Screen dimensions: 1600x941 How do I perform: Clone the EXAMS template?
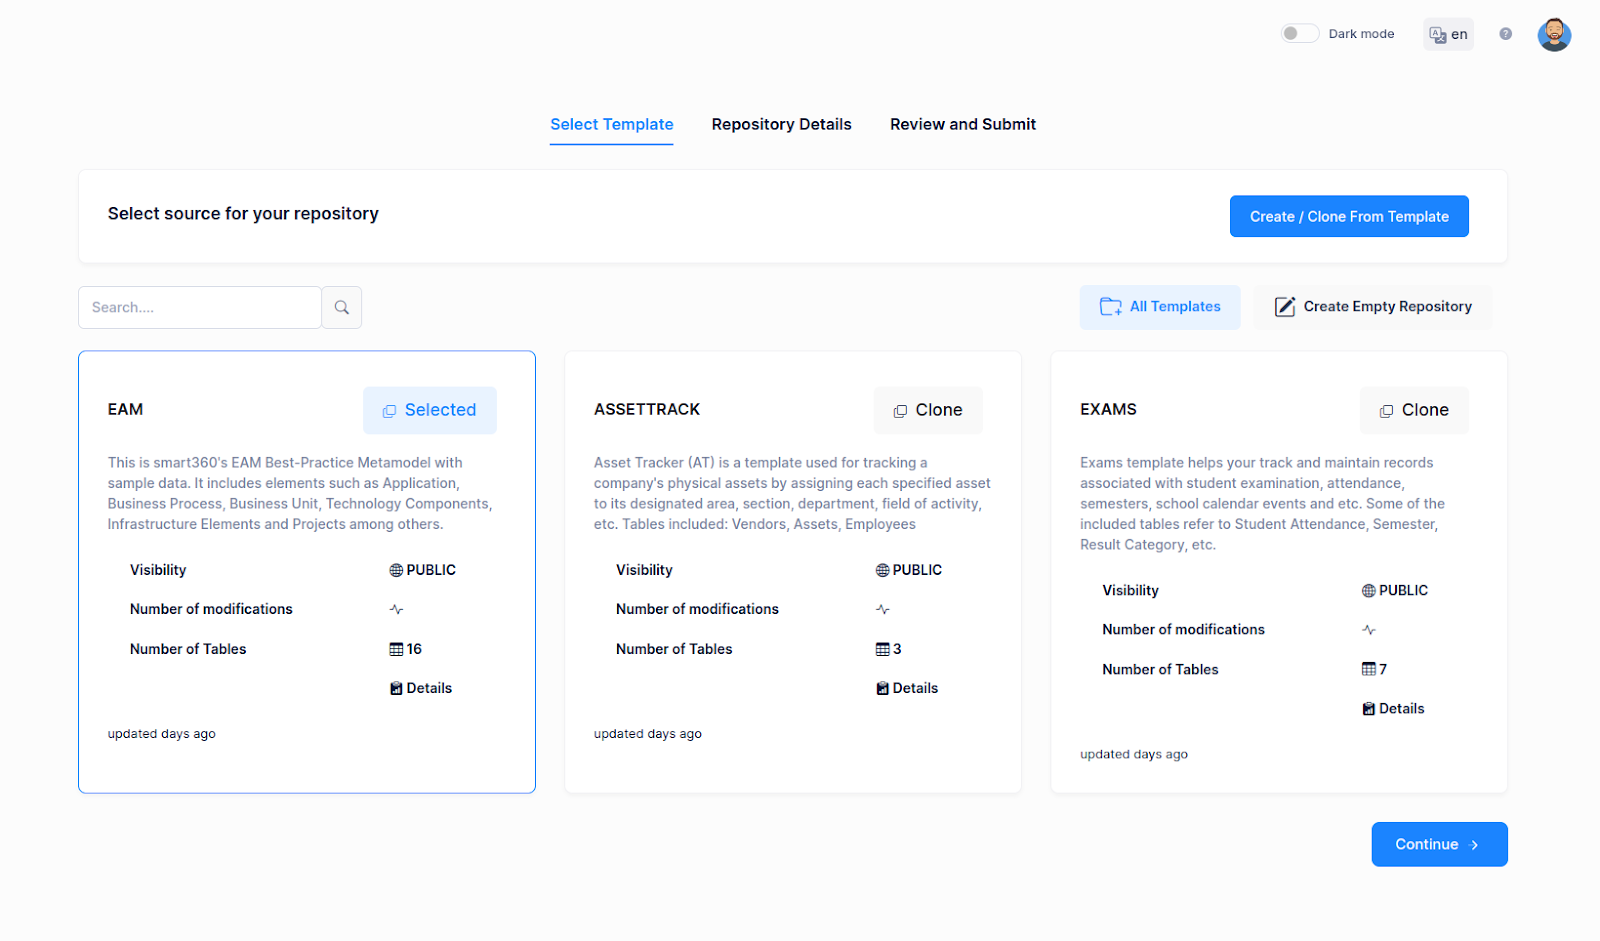click(1414, 410)
